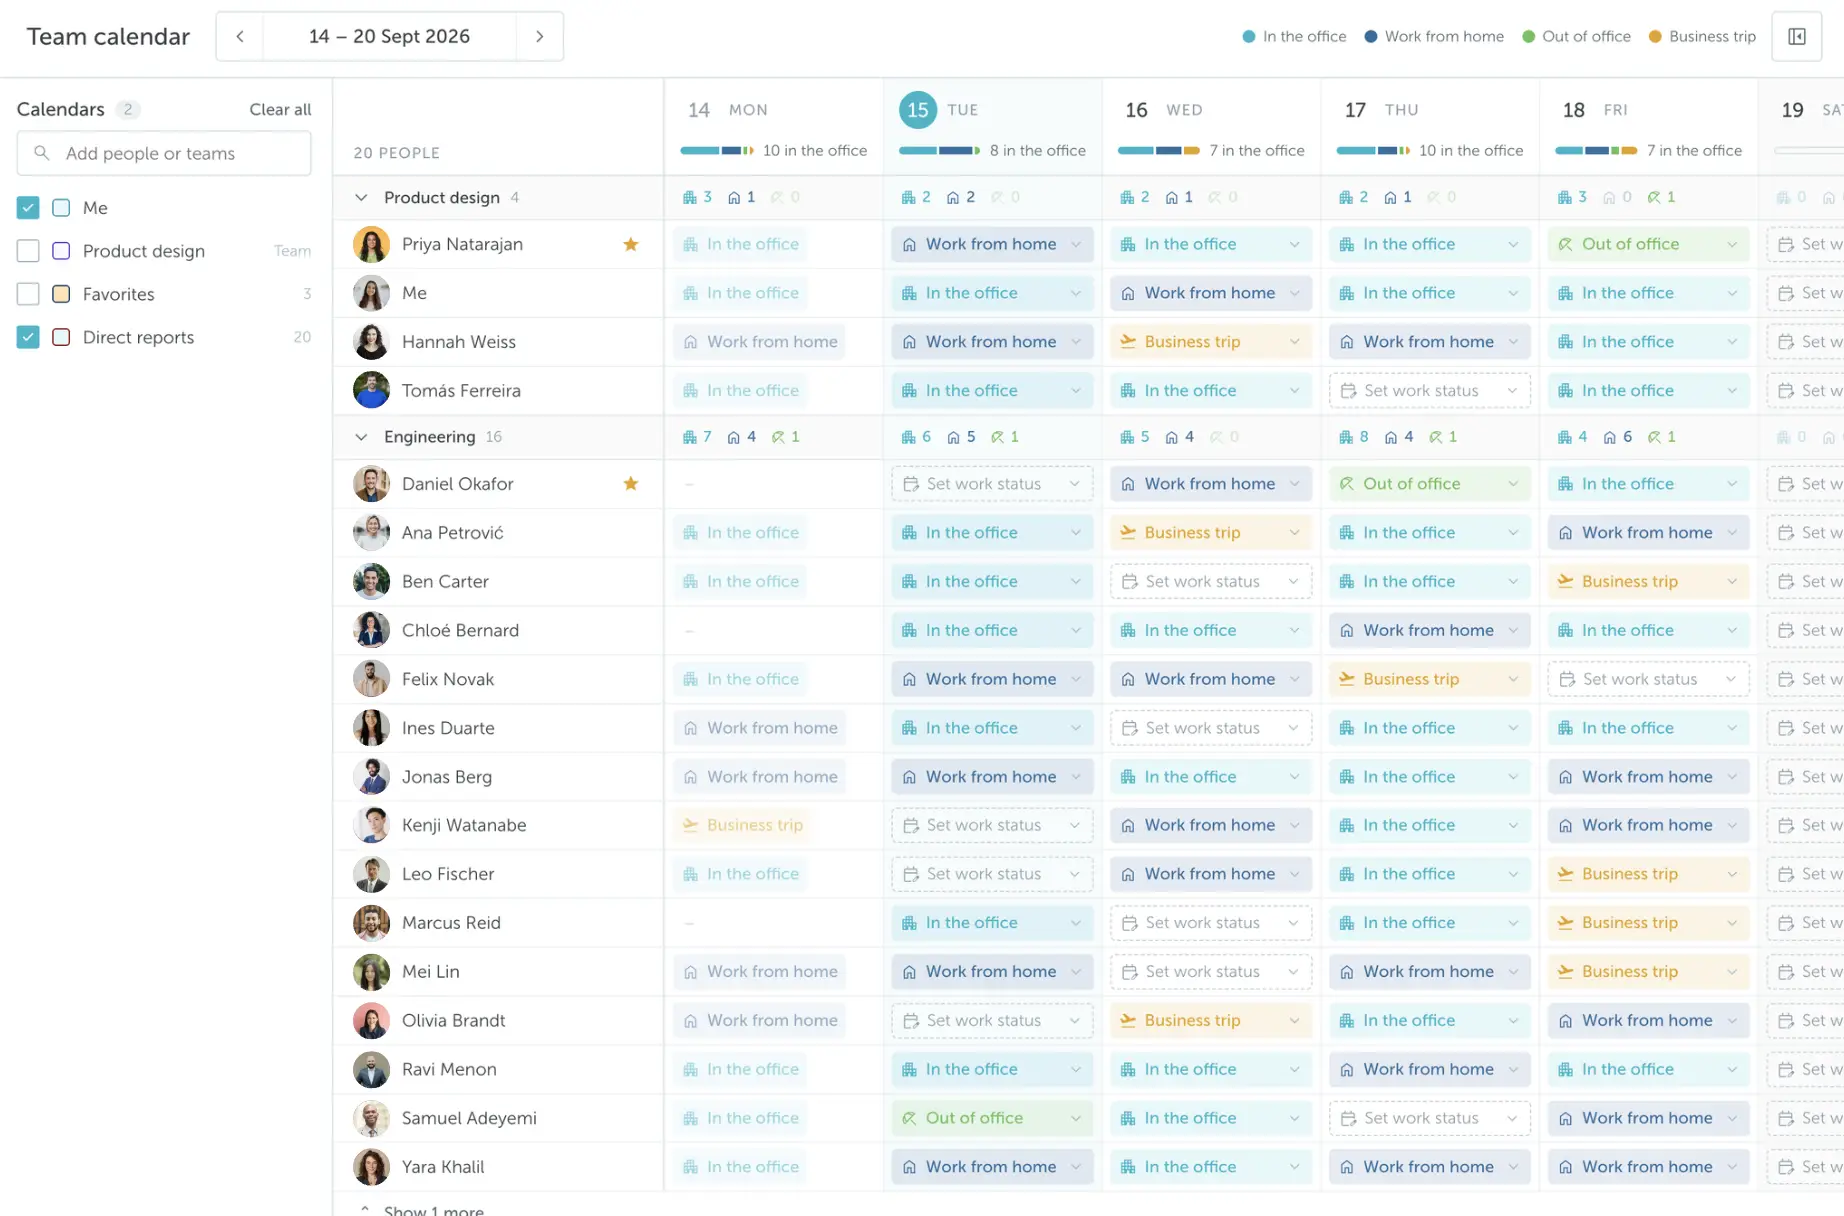This screenshot has width=1844, height=1216.
Task: Go to the next week
Action: (x=540, y=36)
